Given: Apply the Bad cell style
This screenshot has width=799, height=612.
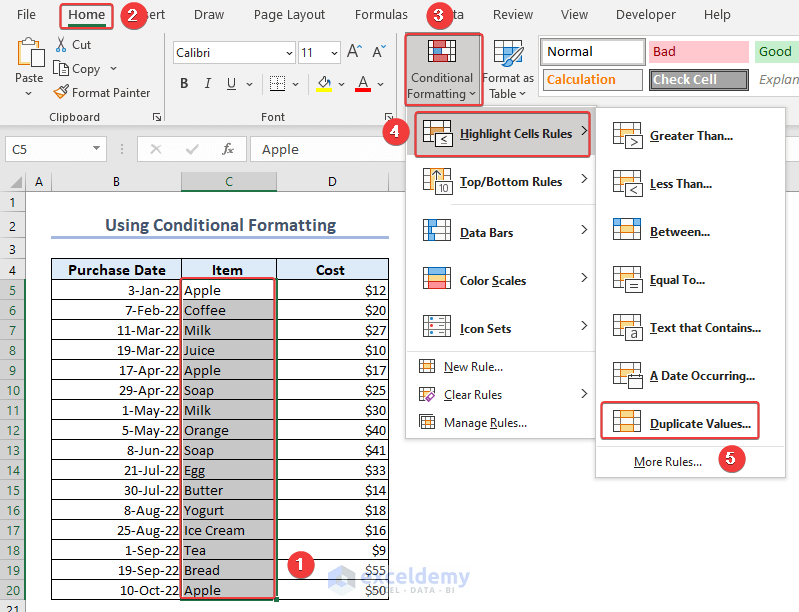Looking at the screenshot, I should click(x=698, y=52).
